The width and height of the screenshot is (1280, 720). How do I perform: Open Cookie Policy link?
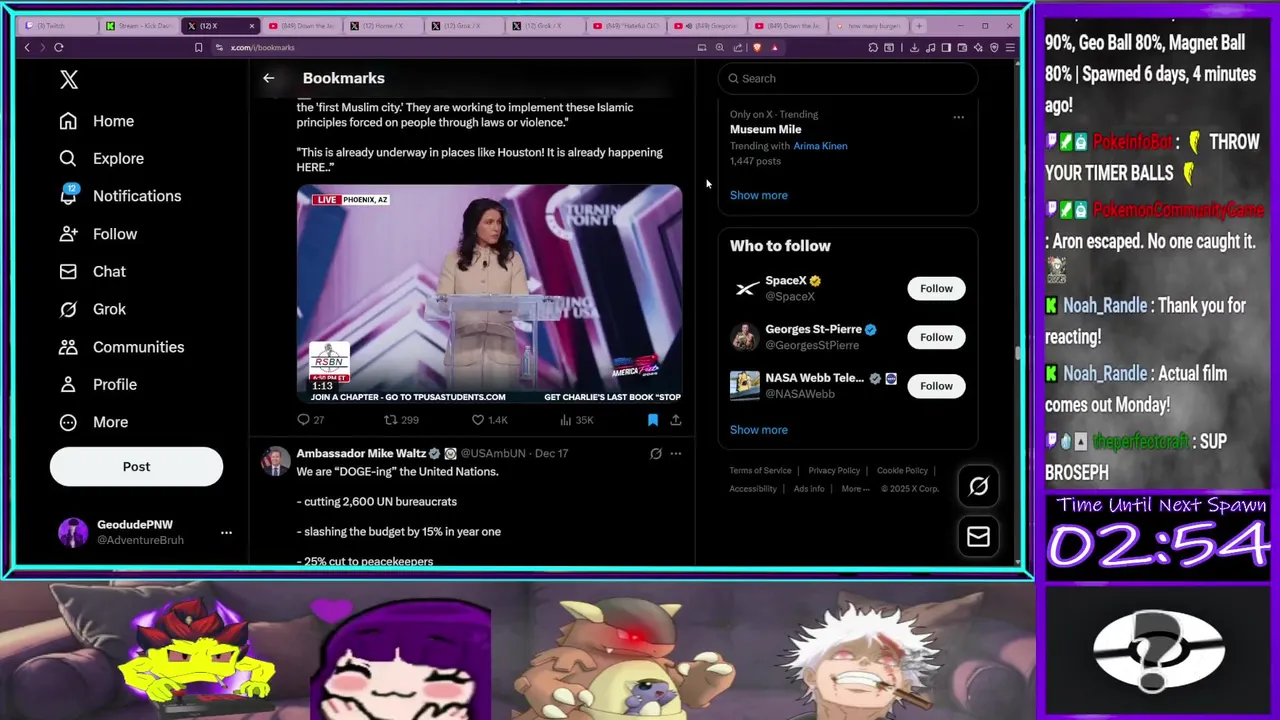coord(902,470)
